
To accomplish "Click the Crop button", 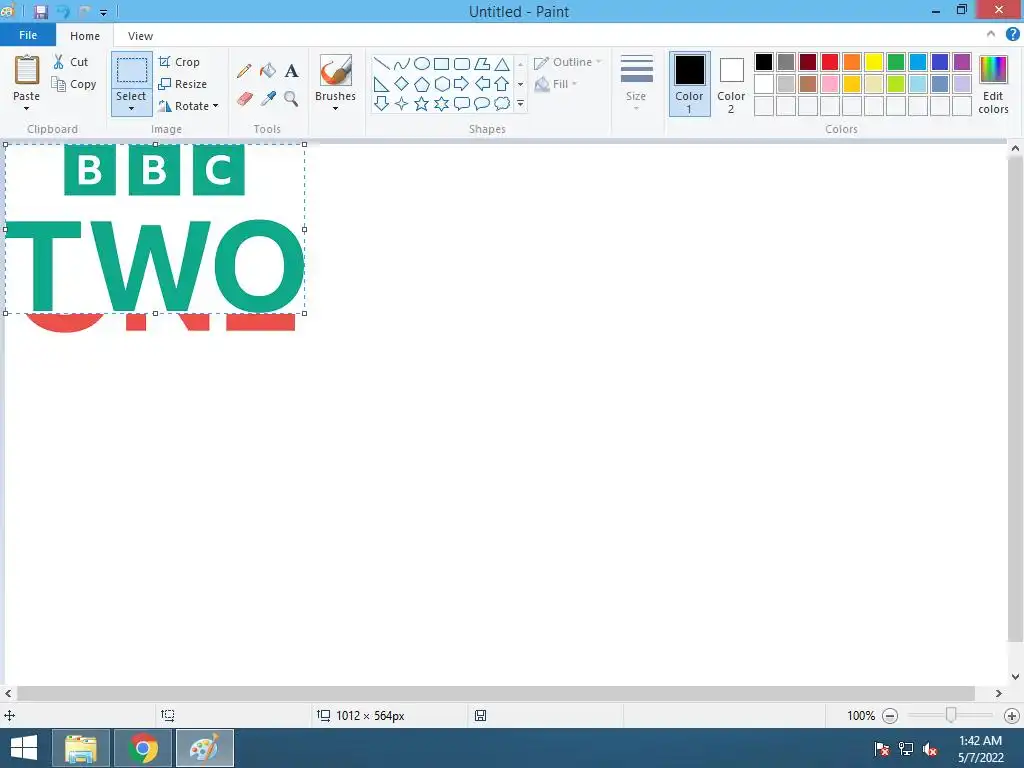I will point(179,62).
